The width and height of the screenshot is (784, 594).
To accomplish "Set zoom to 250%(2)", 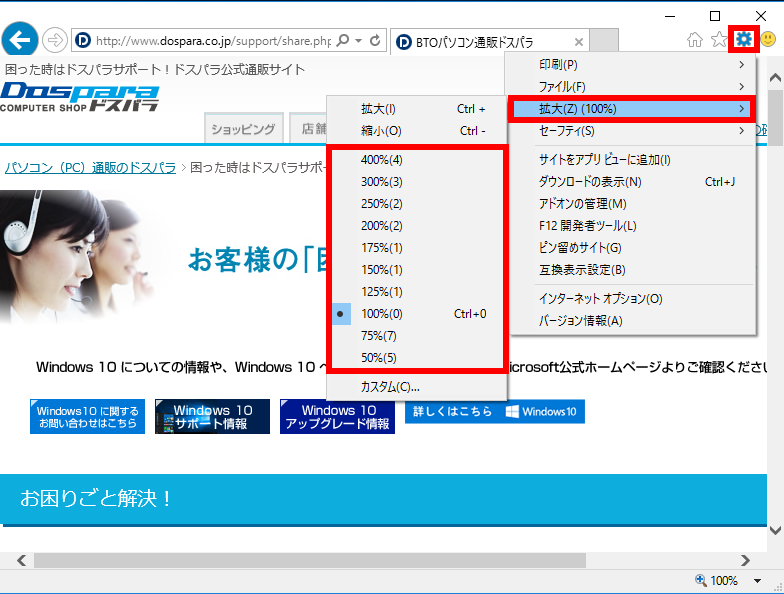I will tap(417, 204).
